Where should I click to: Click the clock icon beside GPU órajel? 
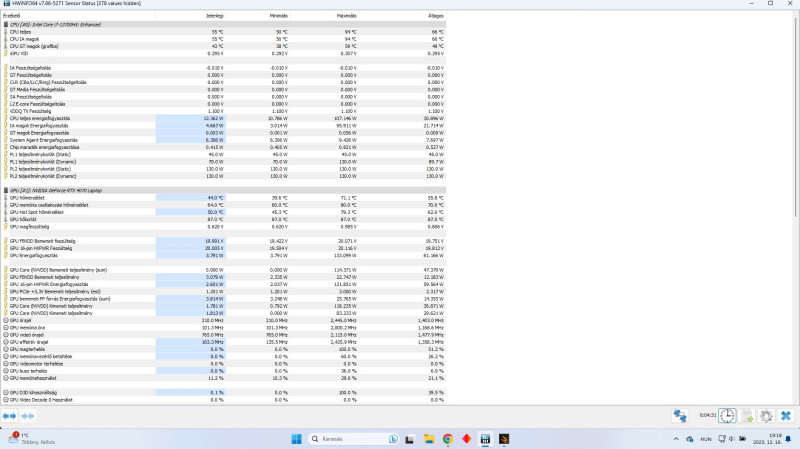(x=6, y=320)
